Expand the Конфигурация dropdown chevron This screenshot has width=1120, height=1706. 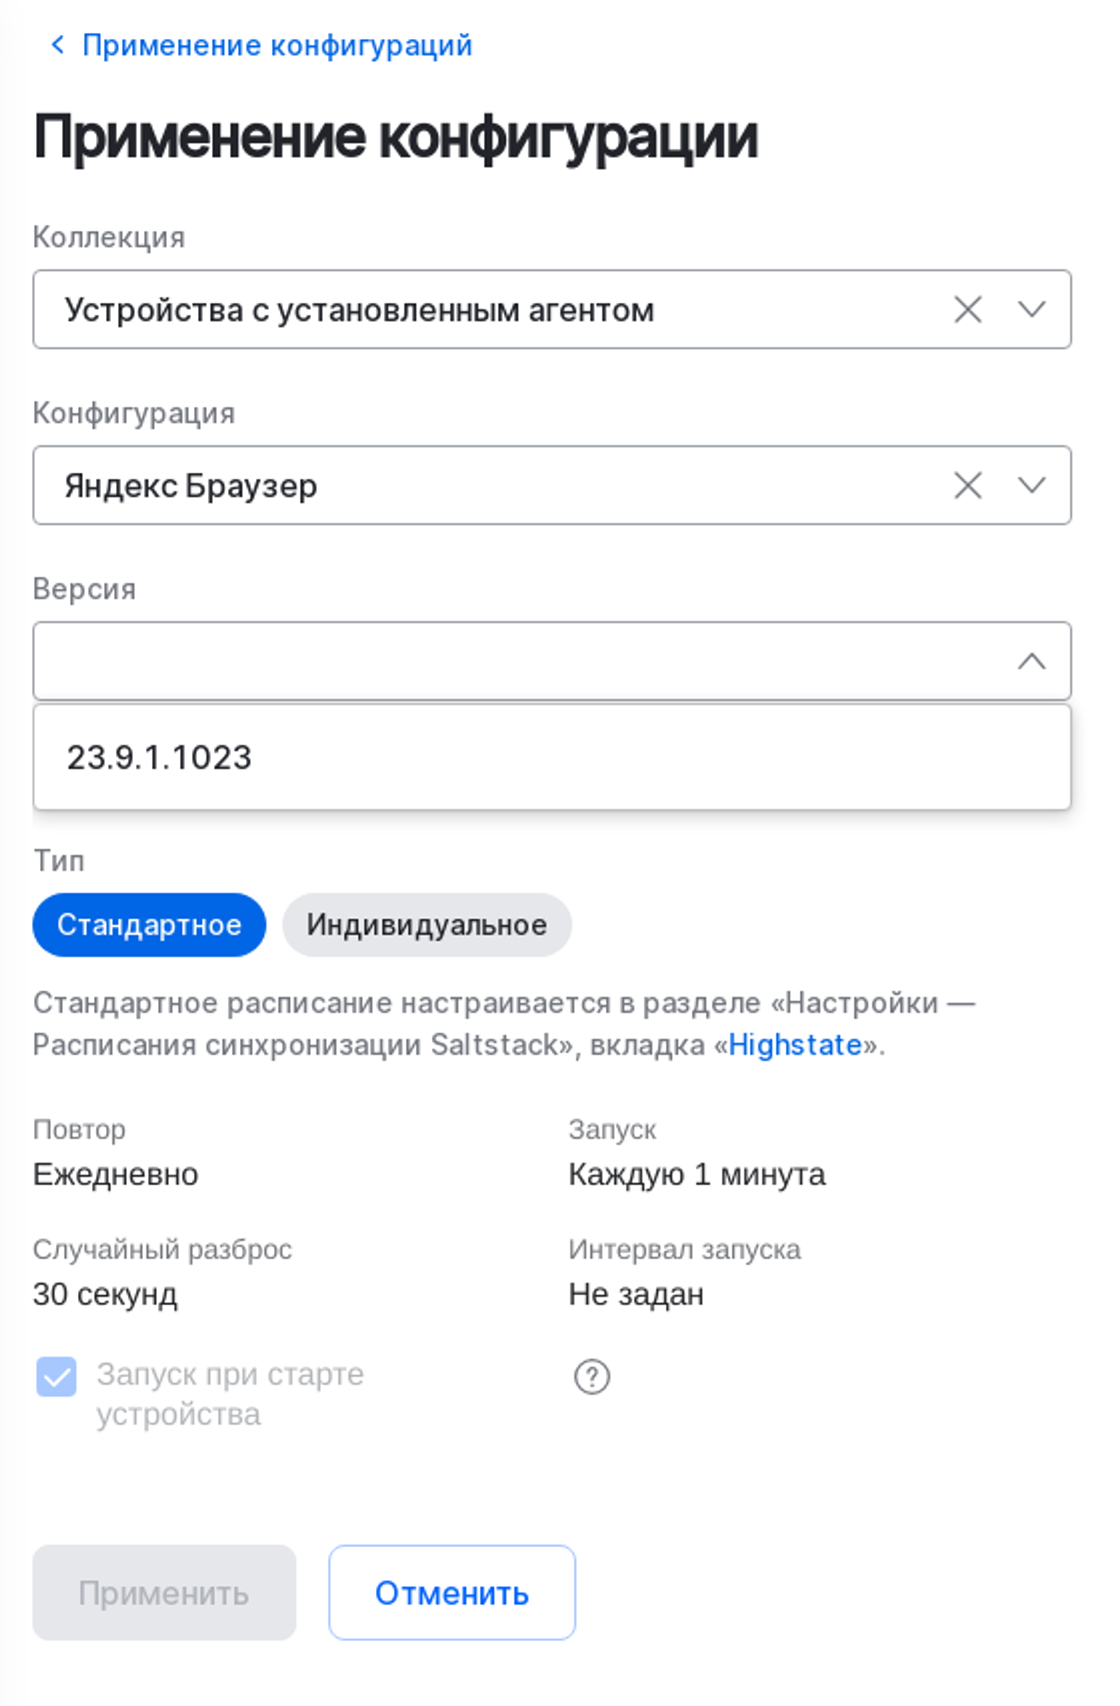[1031, 486]
